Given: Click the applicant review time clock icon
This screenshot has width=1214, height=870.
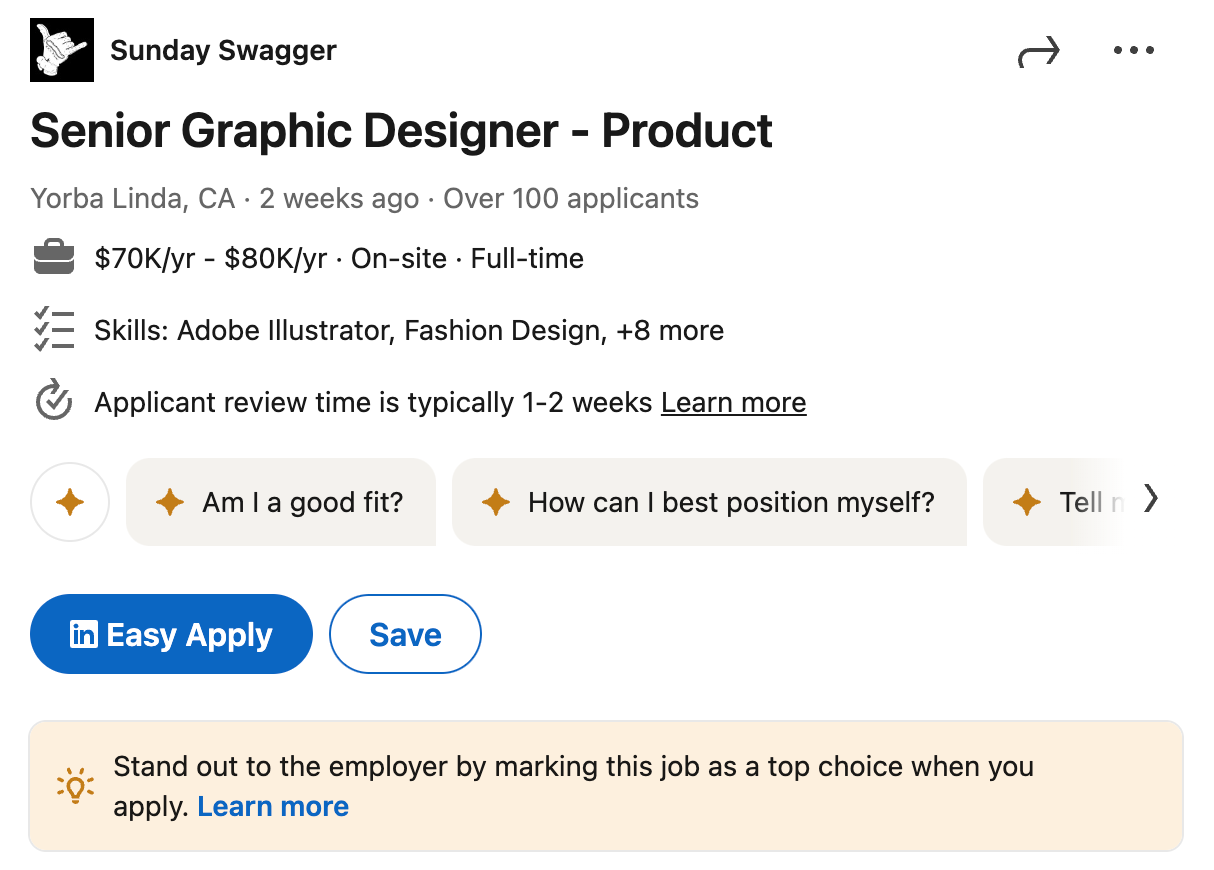Looking at the screenshot, I should (53, 401).
